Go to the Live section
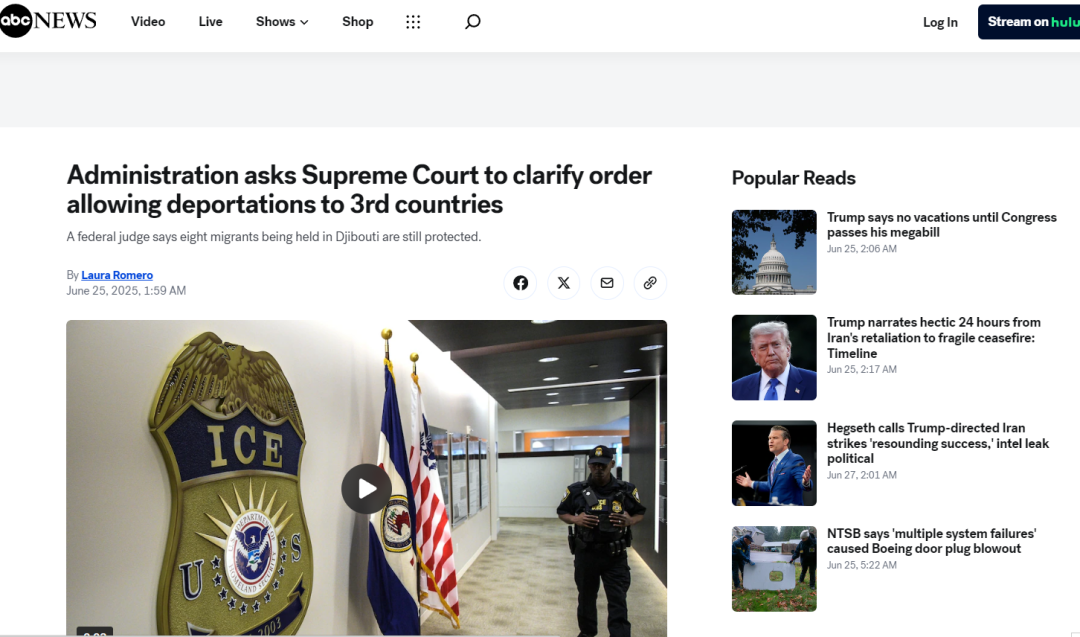This screenshot has width=1080, height=637. 210,21
